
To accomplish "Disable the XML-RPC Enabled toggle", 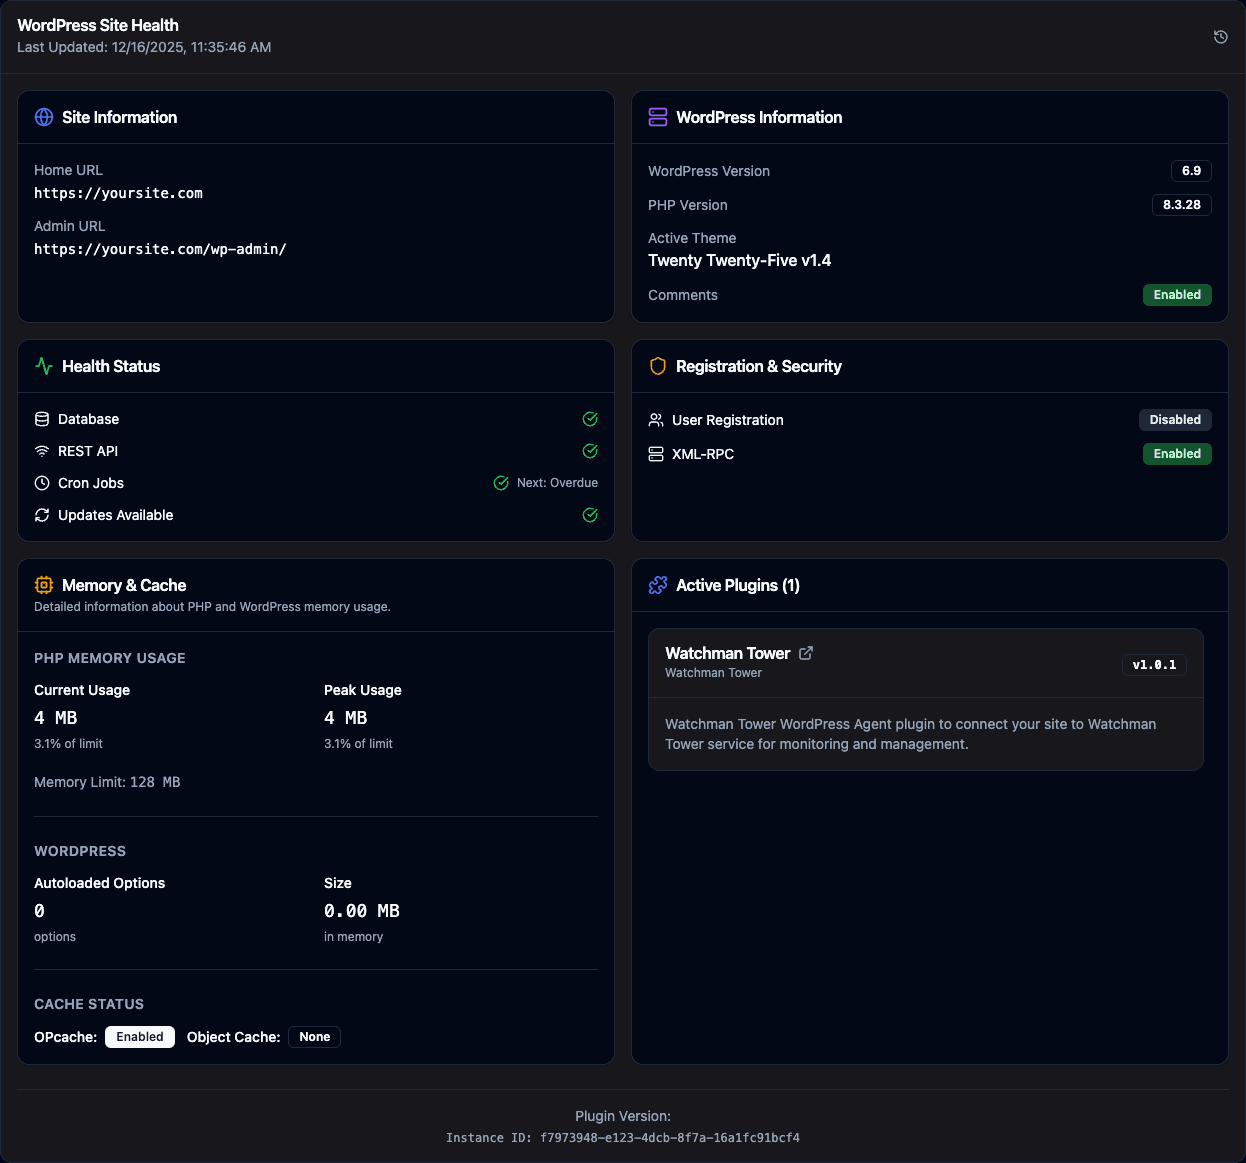I will click(x=1177, y=454).
